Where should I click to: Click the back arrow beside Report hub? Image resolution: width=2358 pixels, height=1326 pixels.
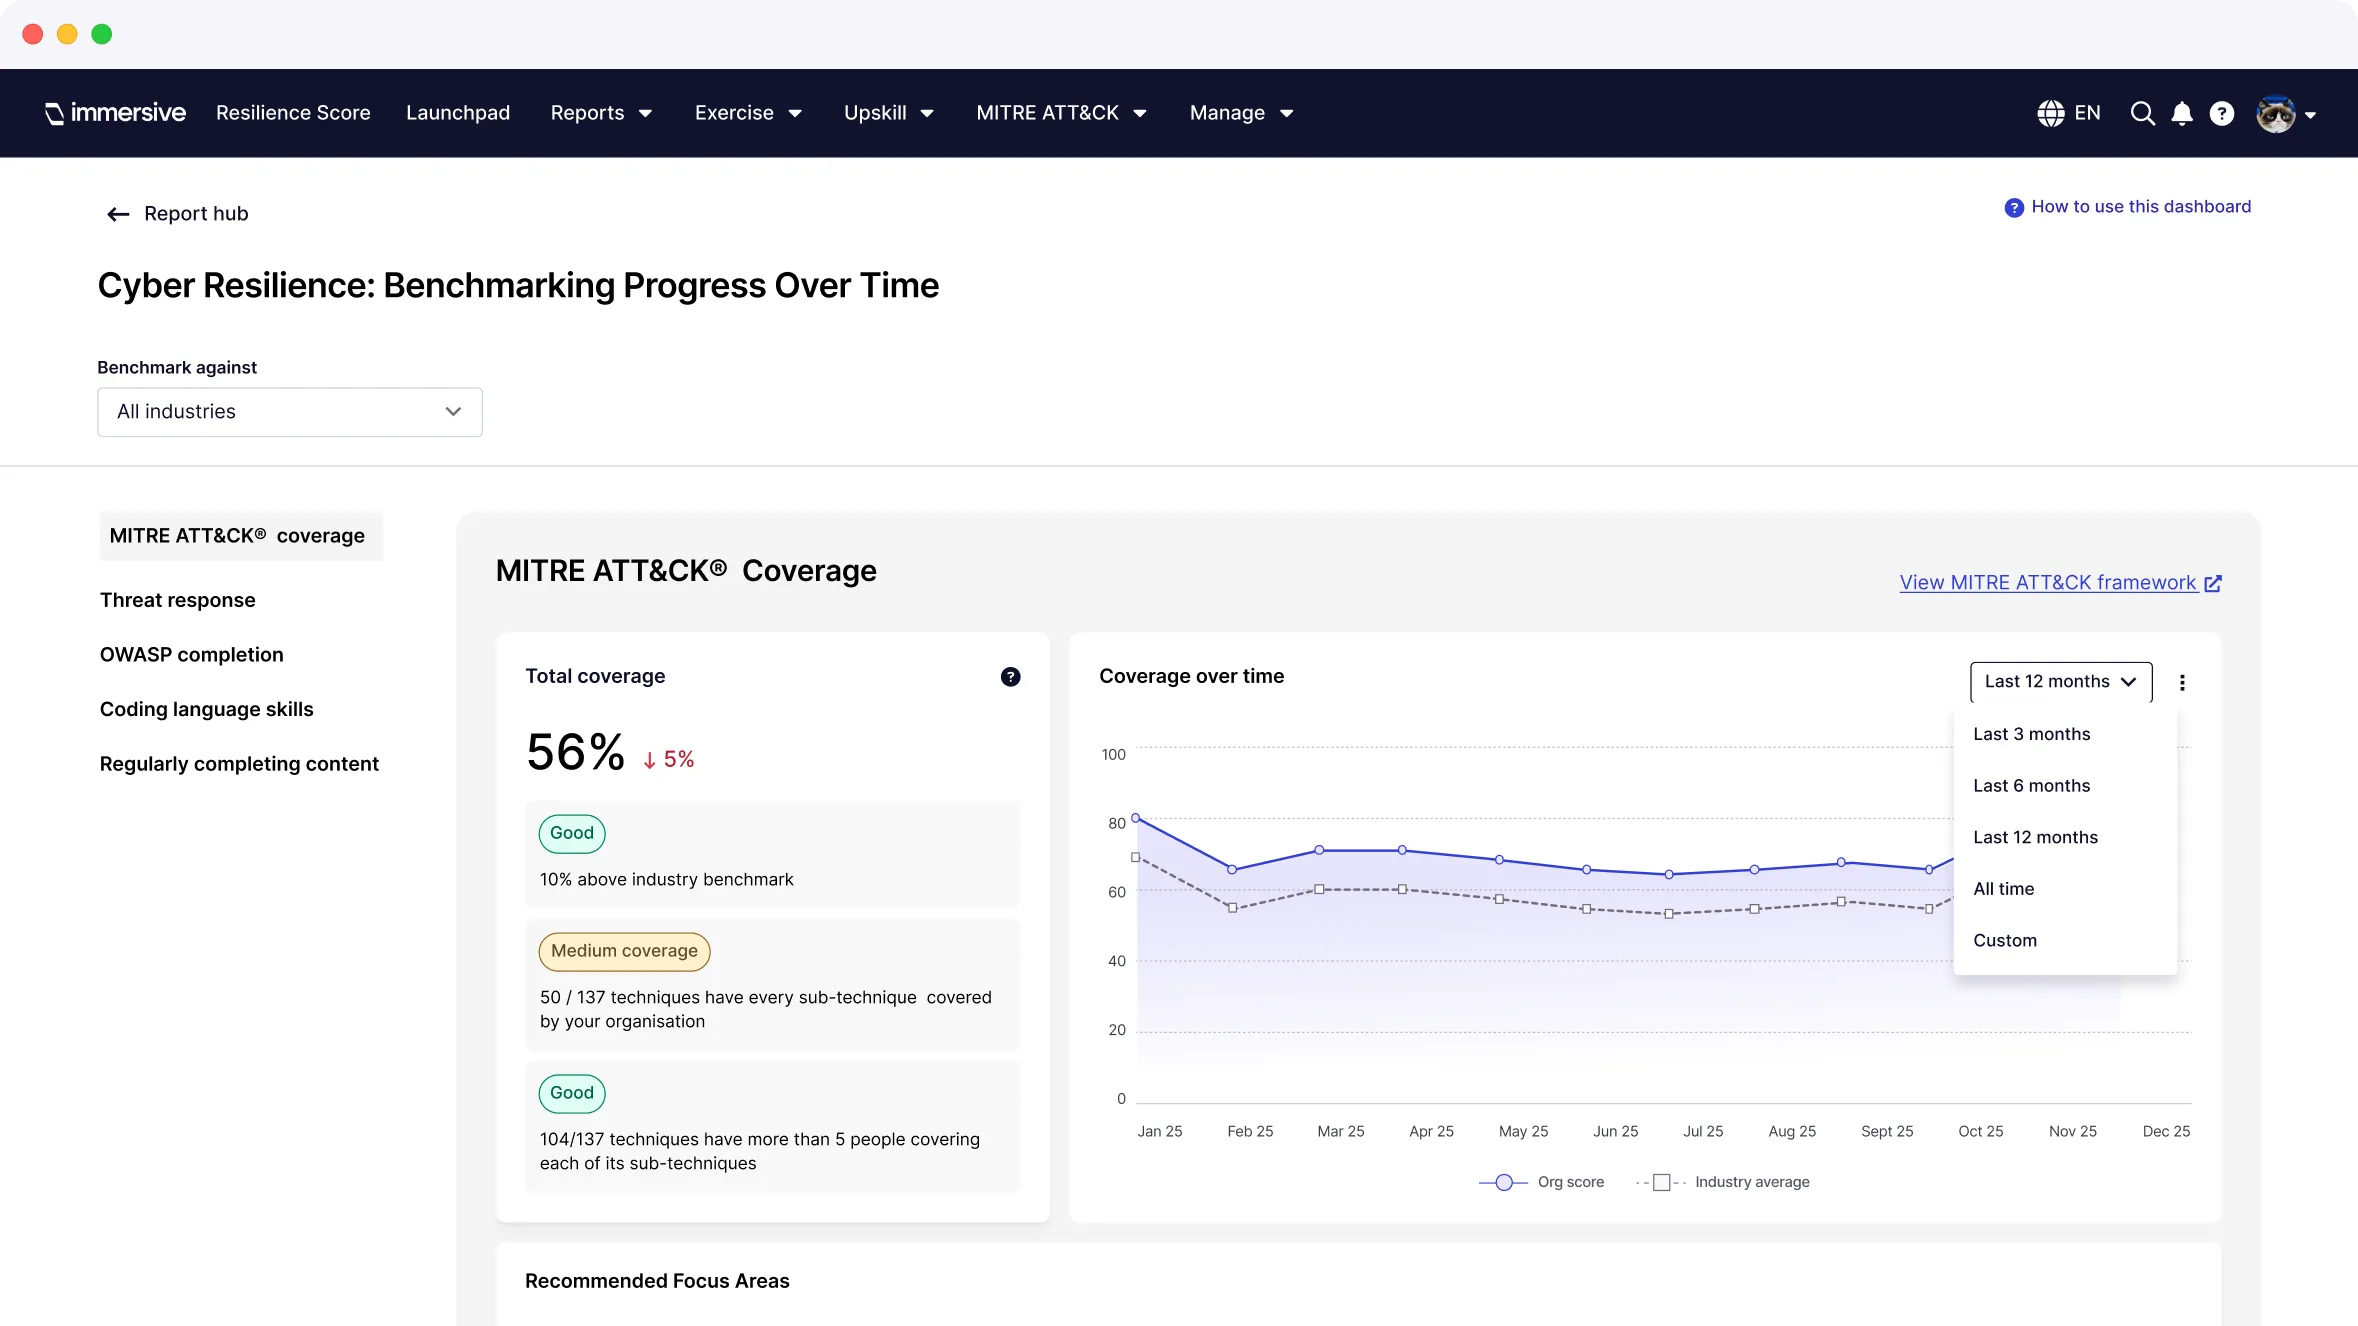pyautogui.click(x=118, y=214)
